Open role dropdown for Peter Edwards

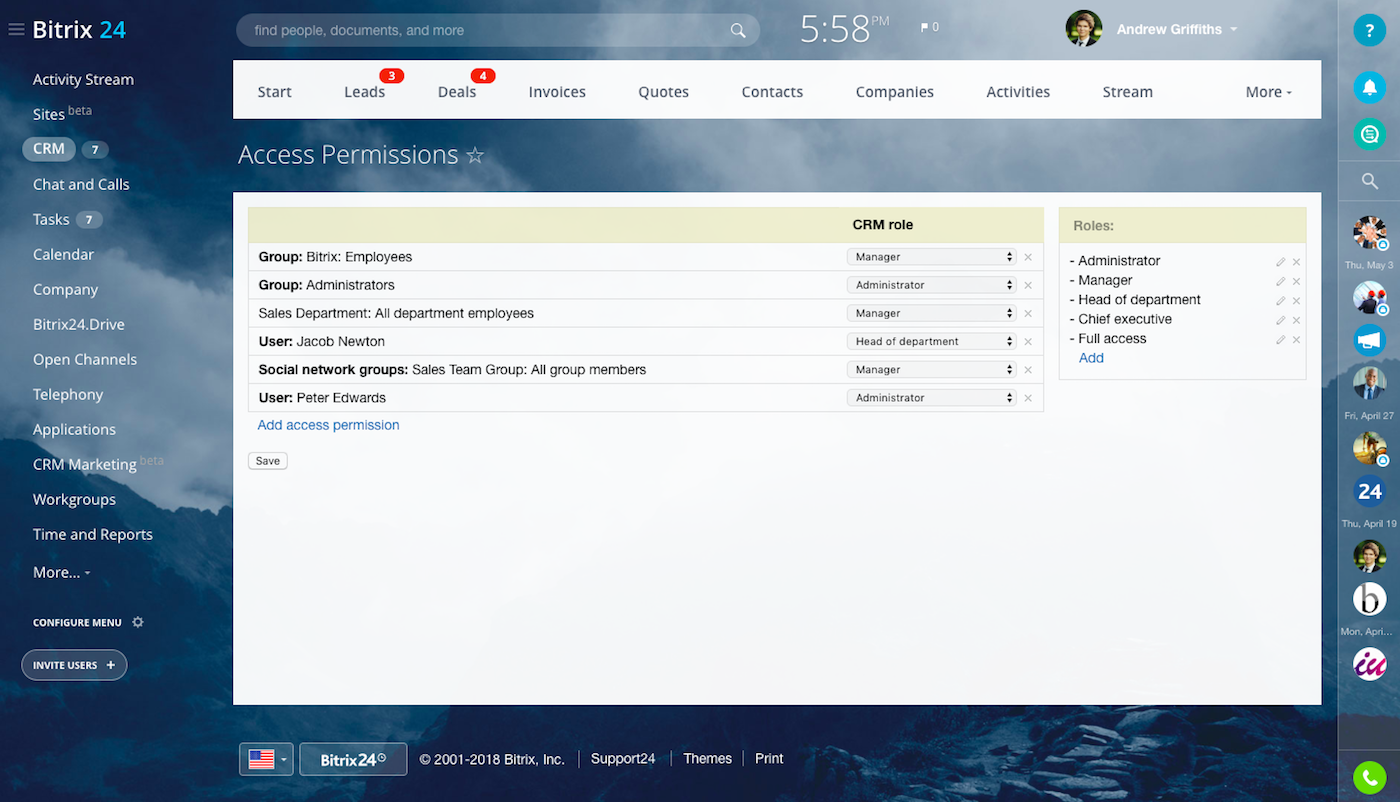coord(932,398)
